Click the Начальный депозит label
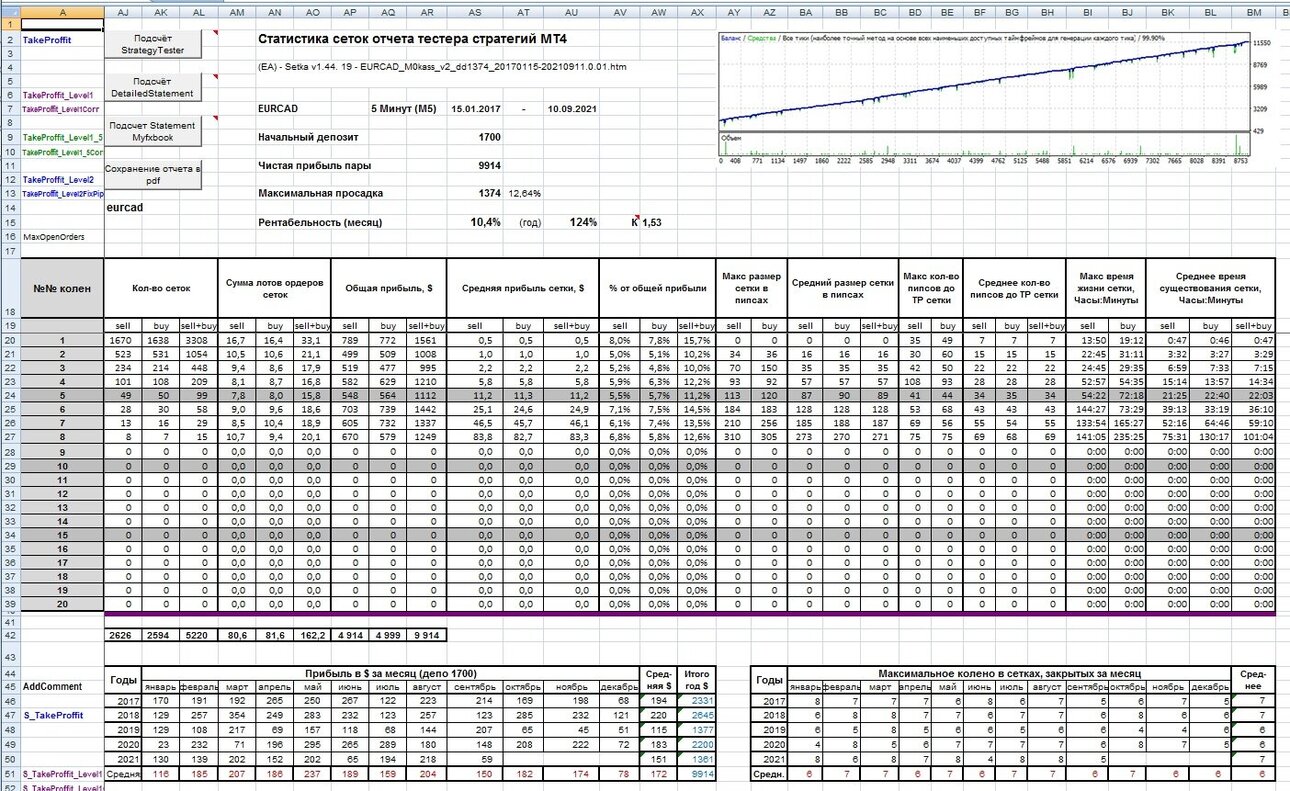Image resolution: width=1290 pixels, height=791 pixels. click(x=308, y=137)
